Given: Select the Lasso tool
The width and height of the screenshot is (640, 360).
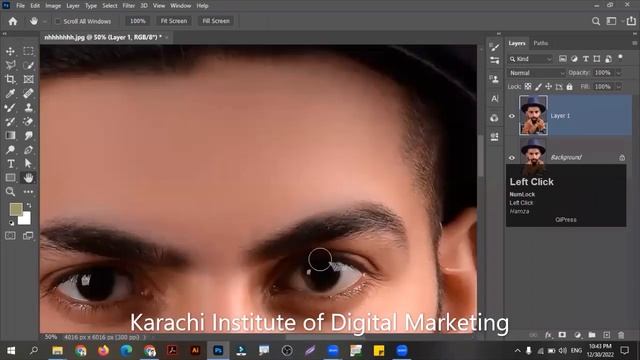Looking at the screenshot, I should coord(10,65).
